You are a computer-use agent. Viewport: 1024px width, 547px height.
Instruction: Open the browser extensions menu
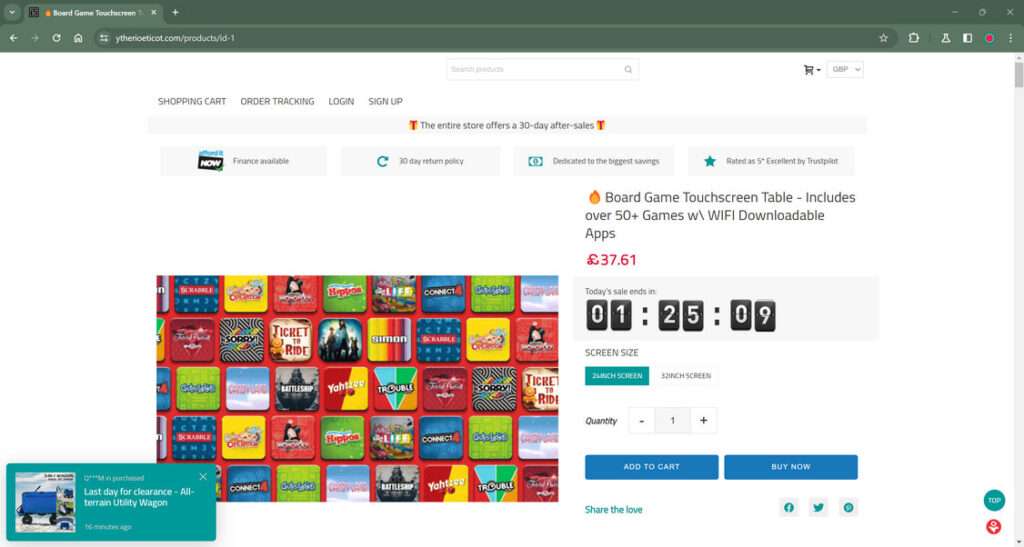(x=914, y=38)
